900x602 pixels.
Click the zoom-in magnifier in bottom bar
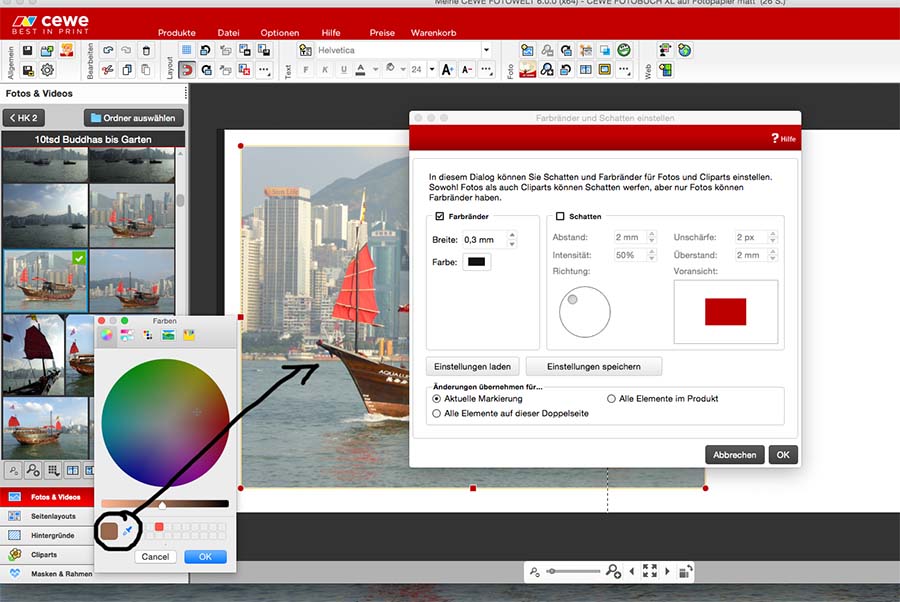pos(613,571)
